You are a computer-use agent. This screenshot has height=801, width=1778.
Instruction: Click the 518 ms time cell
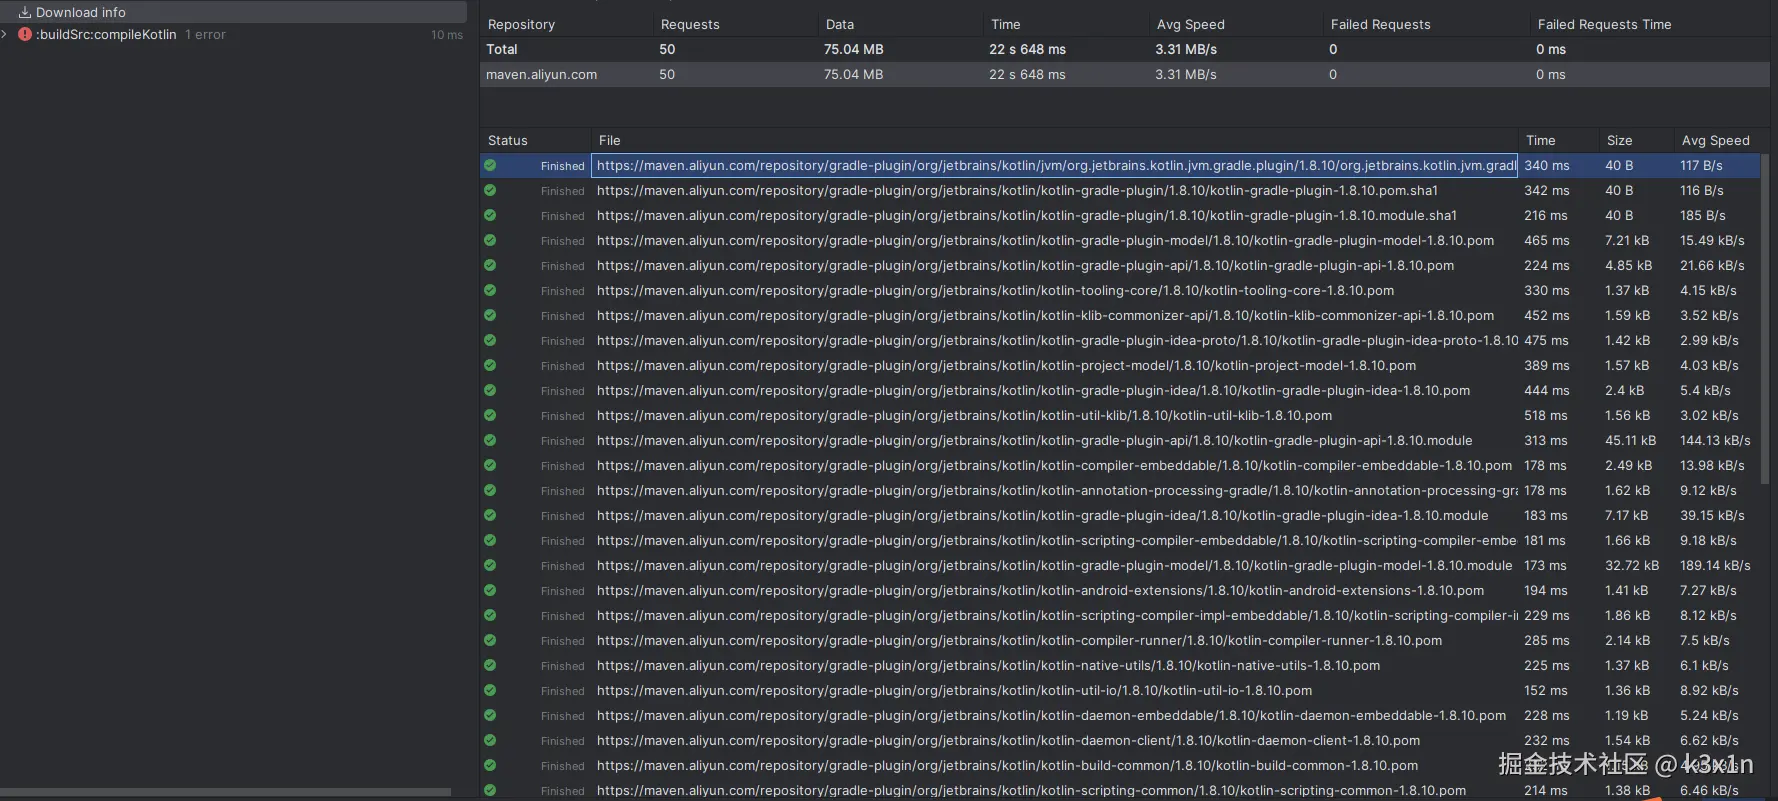[x=1546, y=415]
